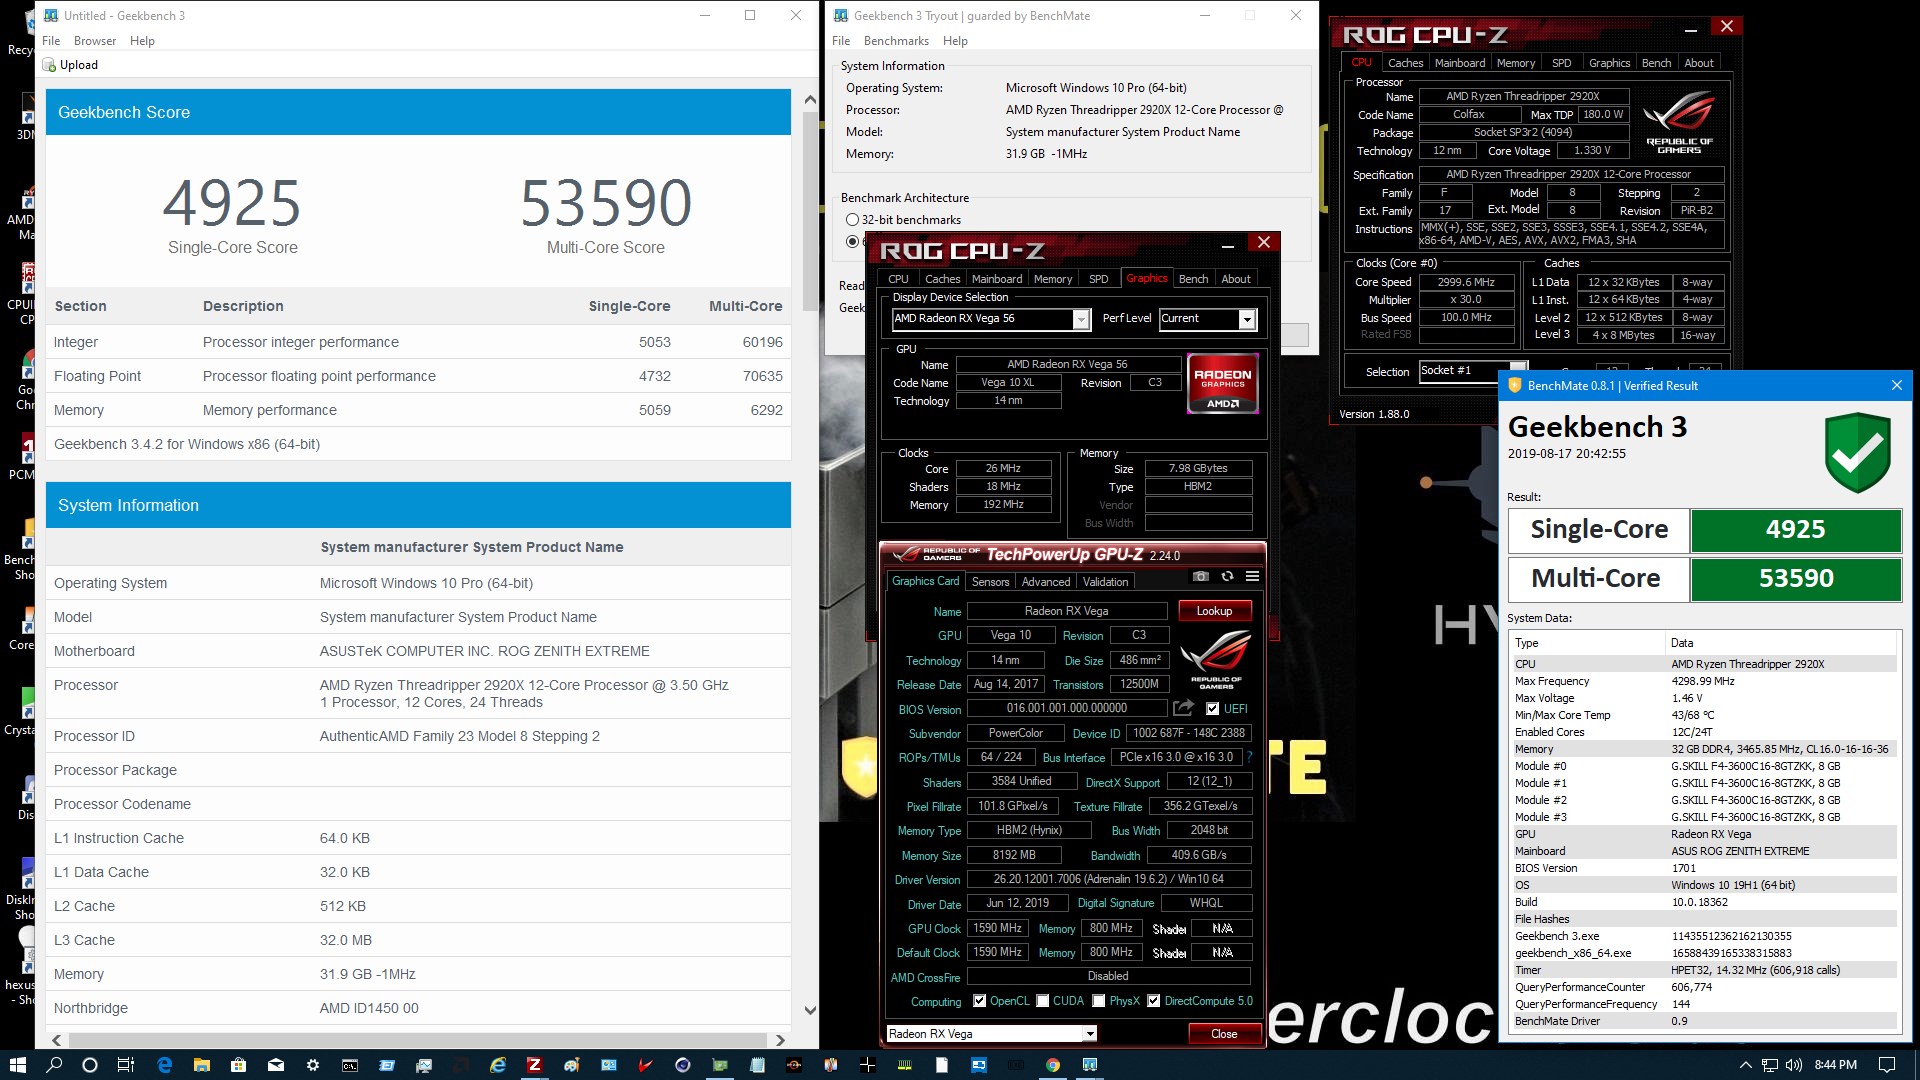The image size is (1920, 1080).
Task: Click the Motherboard row in Geekbench System Information
Action: 418,651
